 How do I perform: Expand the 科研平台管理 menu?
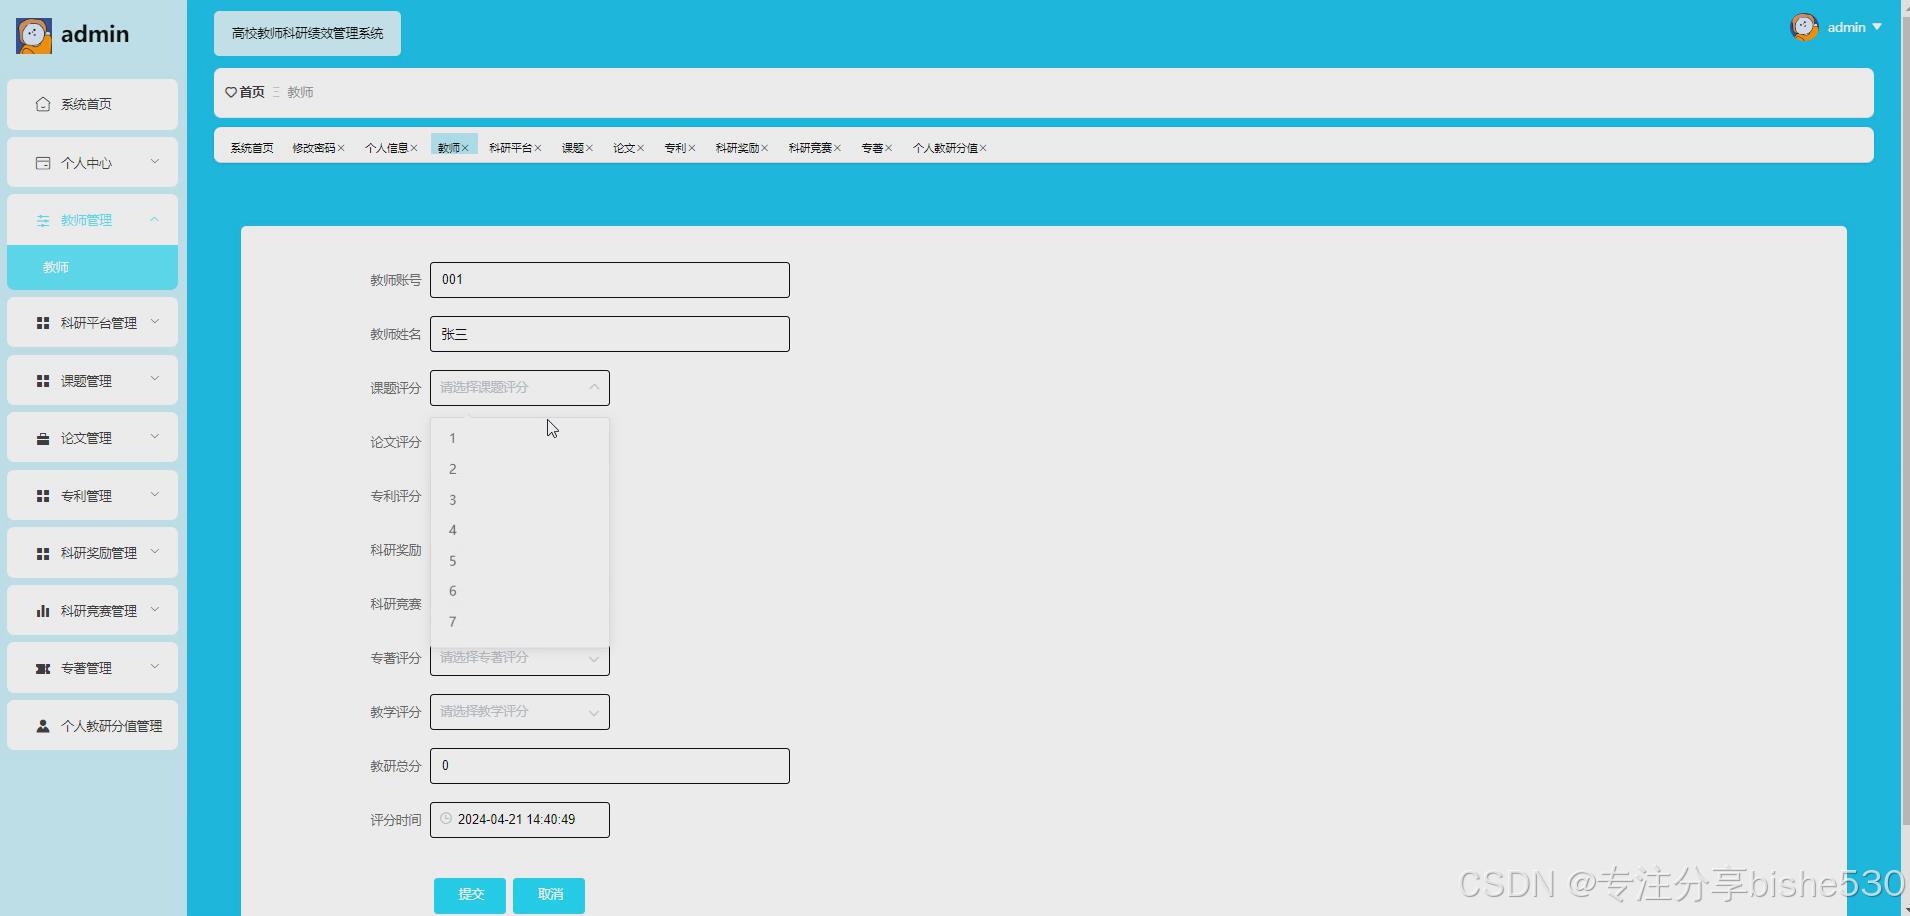(x=155, y=322)
